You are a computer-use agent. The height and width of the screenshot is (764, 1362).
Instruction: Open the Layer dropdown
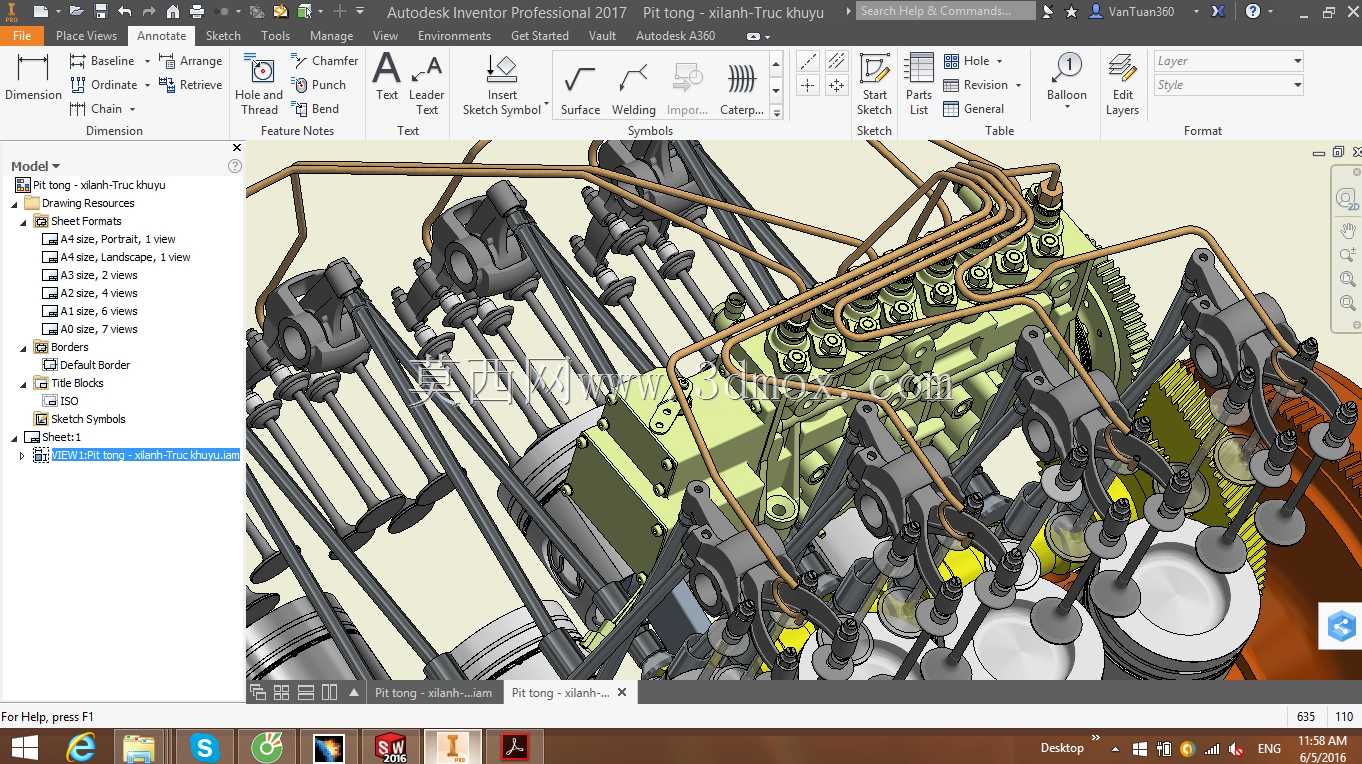[x=1229, y=61]
